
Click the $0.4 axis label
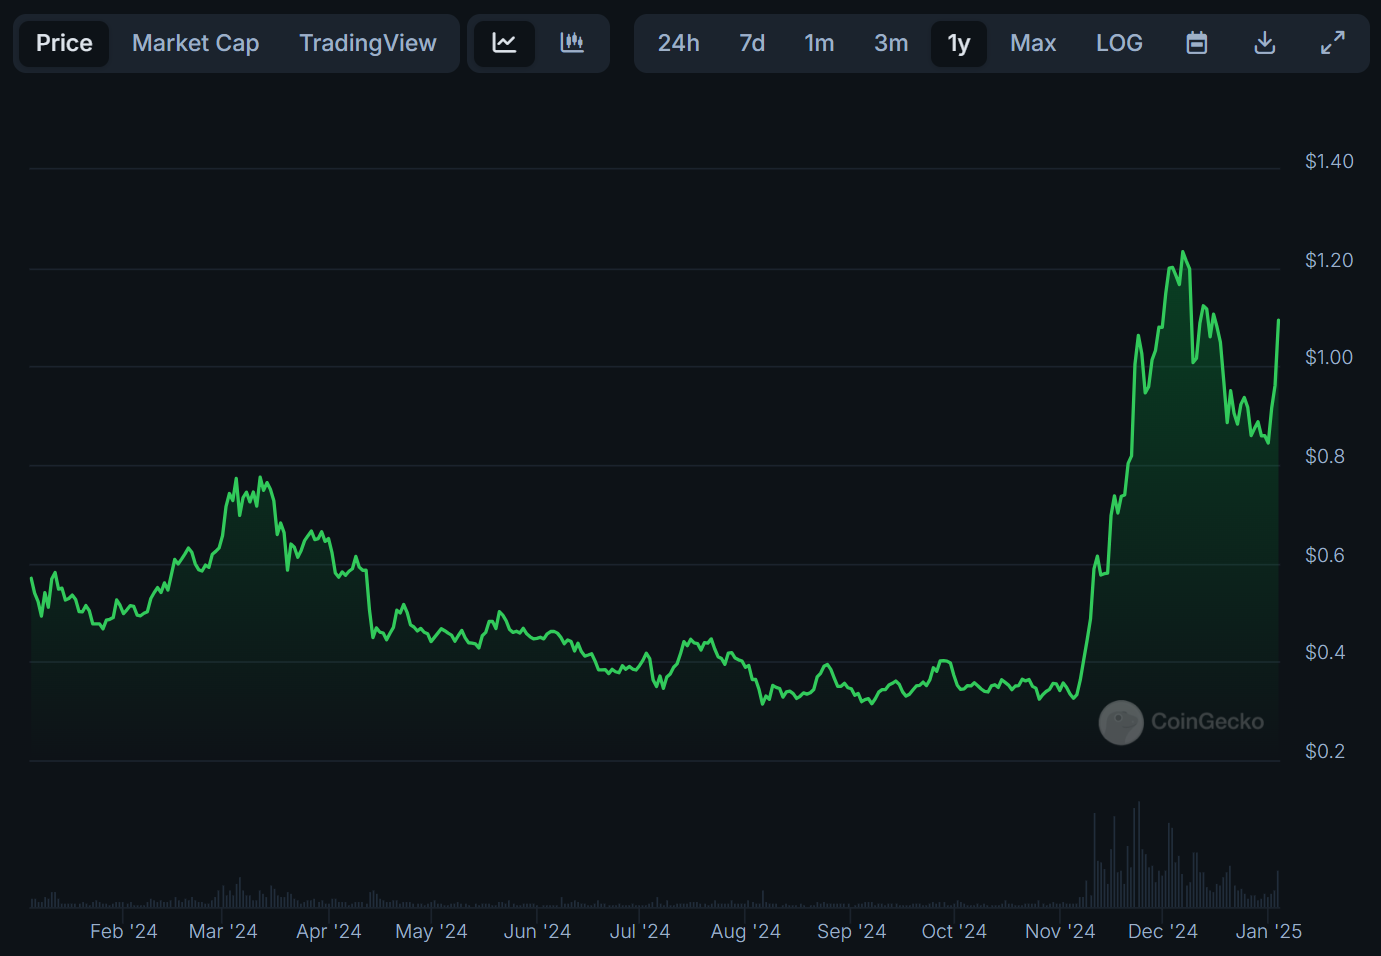tap(1325, 652)
